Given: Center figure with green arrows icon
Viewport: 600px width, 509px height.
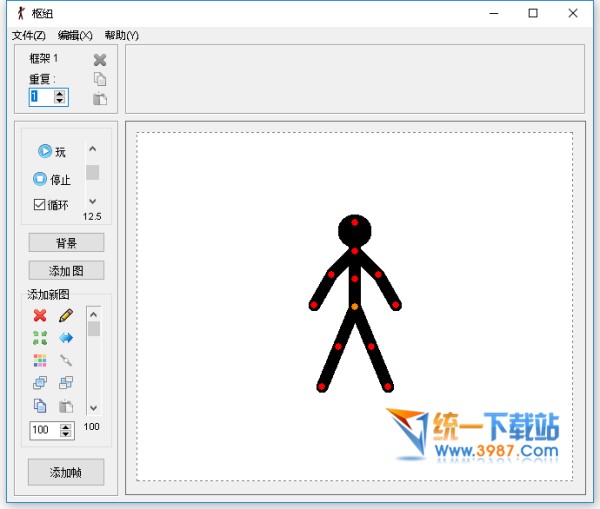Looking at the screenshot, I should click(40, 338).
